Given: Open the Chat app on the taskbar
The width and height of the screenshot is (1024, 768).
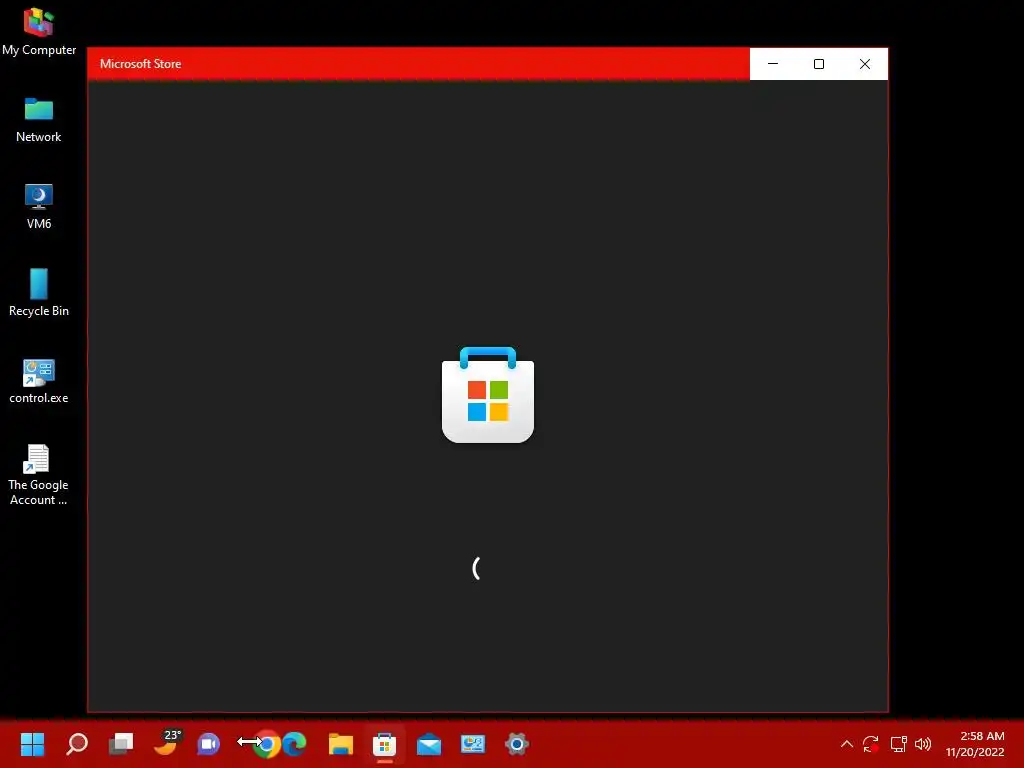Looking at the screenshot, I should [x=208, y=744].
